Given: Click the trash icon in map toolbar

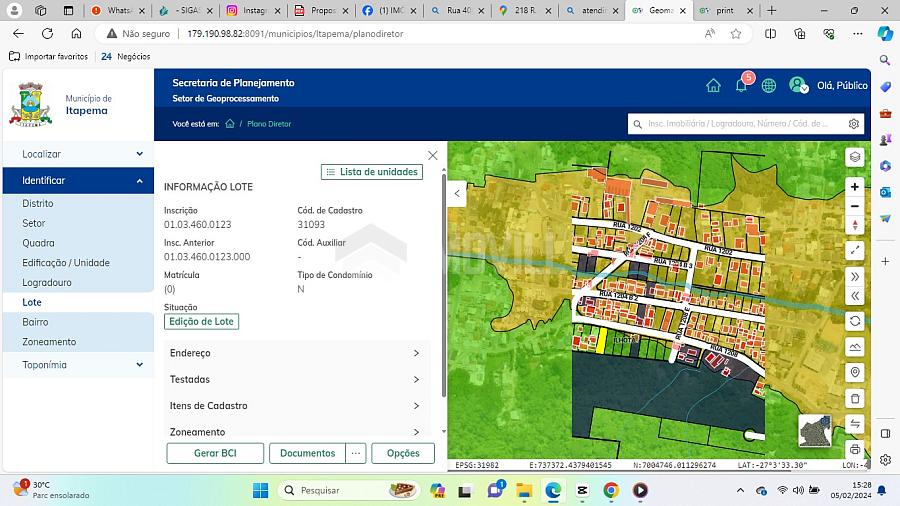Looking at the screenshot, I should [854, 398].
